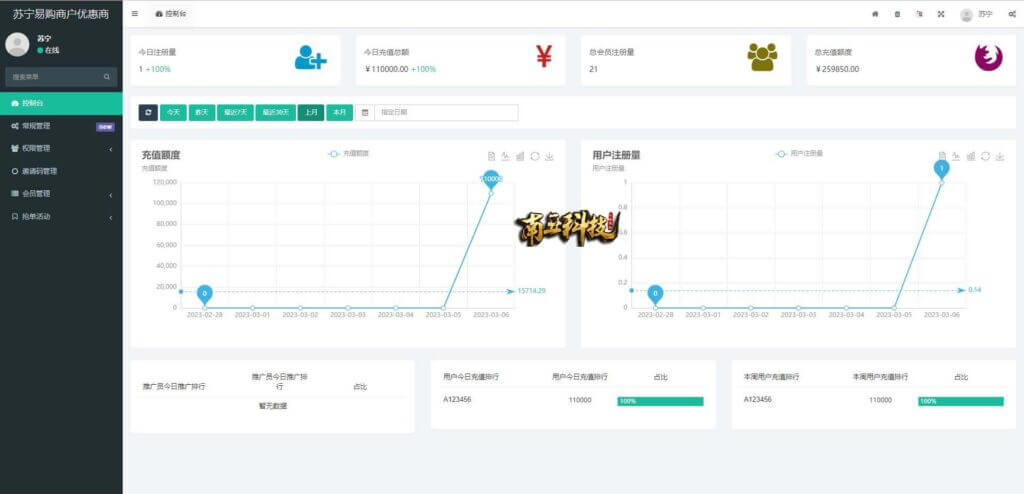The width and height of the screenshot is (1024, 494).
Task: Download the 用户注册量 chart as image
Action: click(1000, 156)
